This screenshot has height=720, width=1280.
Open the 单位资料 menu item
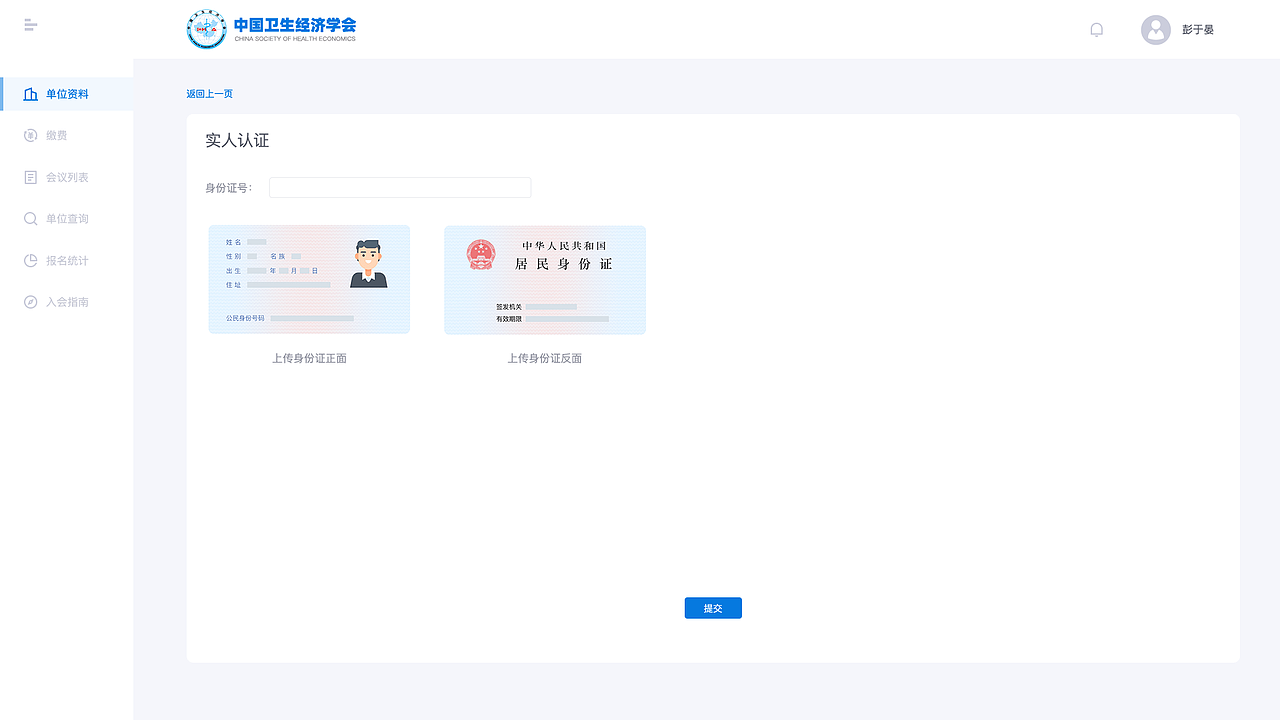(67, 94)
